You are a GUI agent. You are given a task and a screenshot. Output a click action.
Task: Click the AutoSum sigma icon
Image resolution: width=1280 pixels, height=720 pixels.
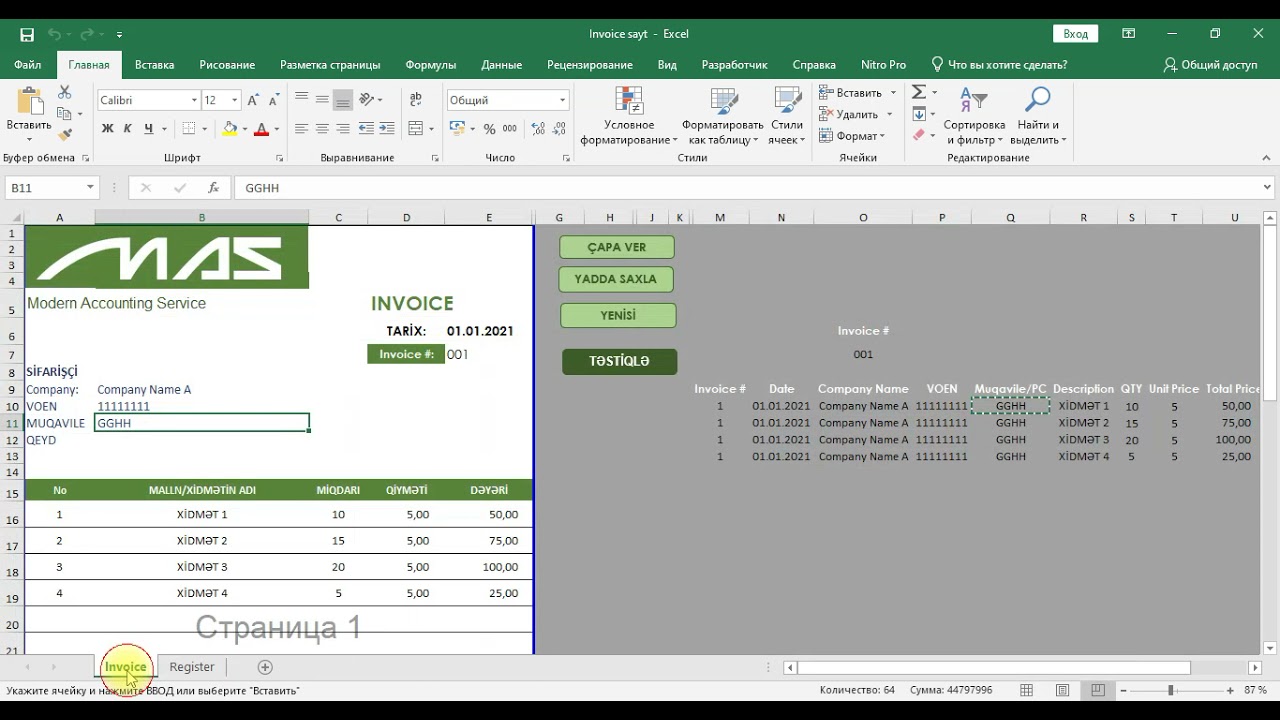pos(919,92)
